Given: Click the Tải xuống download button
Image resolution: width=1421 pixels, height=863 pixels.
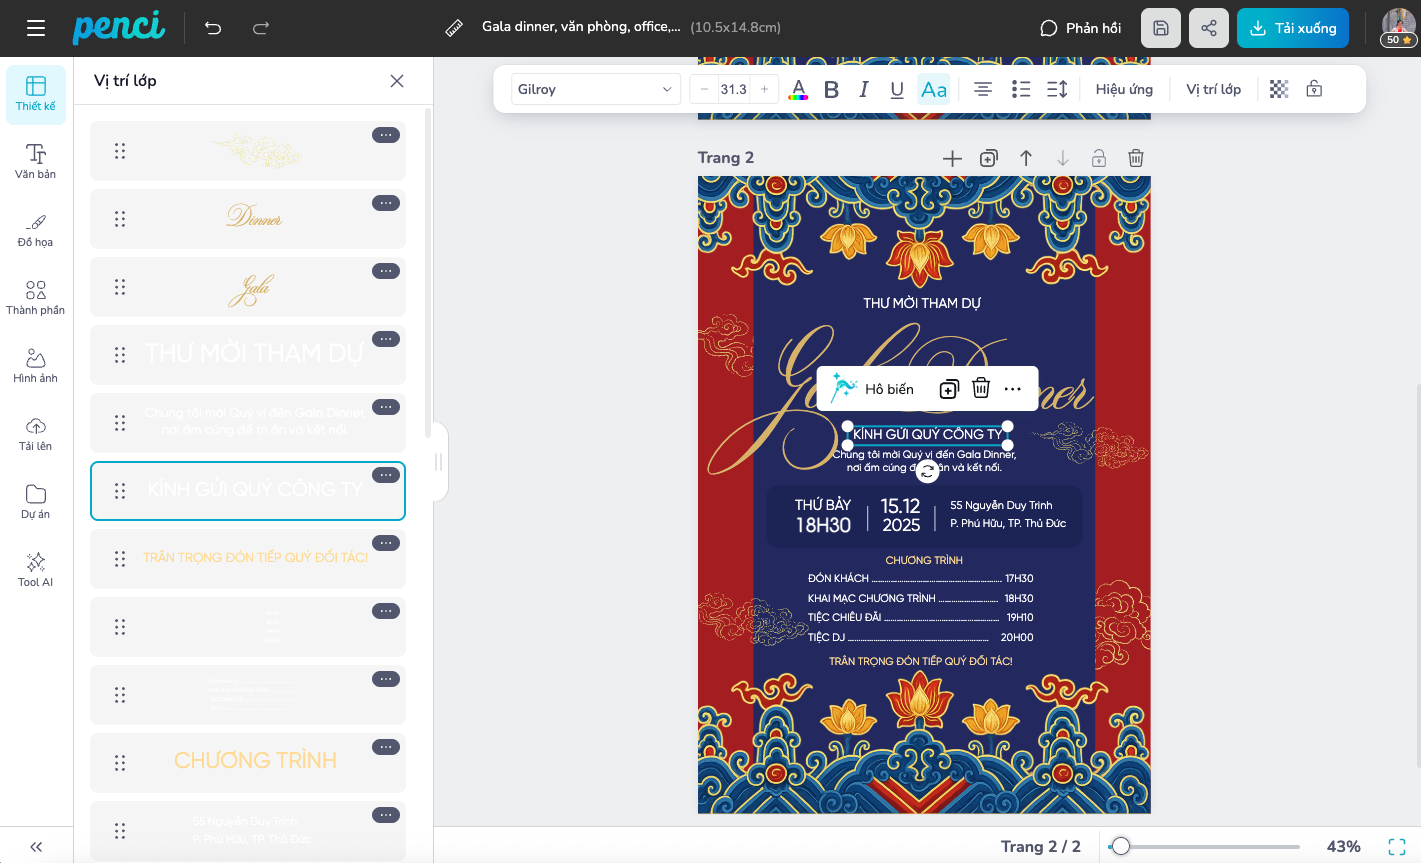Looking at the screenshot, I should [1292, 28].
